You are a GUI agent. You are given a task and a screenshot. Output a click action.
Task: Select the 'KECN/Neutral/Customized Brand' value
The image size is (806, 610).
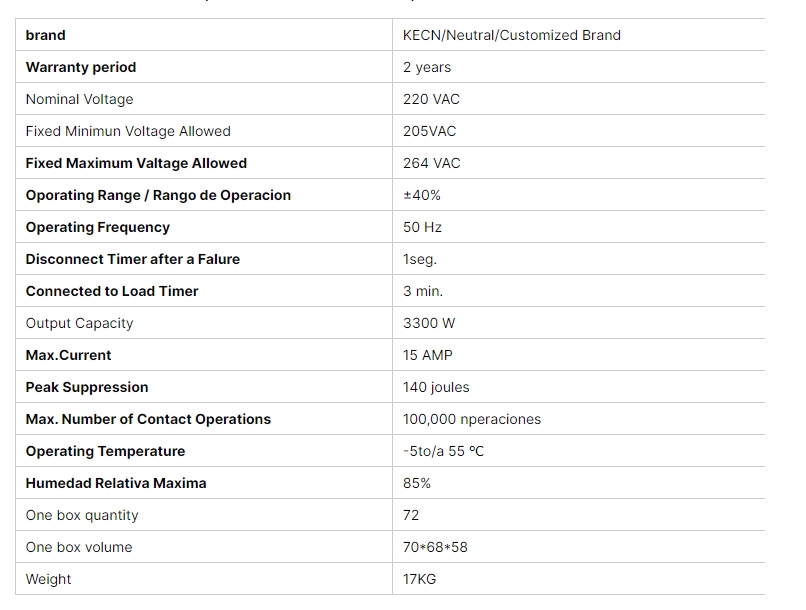[x=511, y=35]
